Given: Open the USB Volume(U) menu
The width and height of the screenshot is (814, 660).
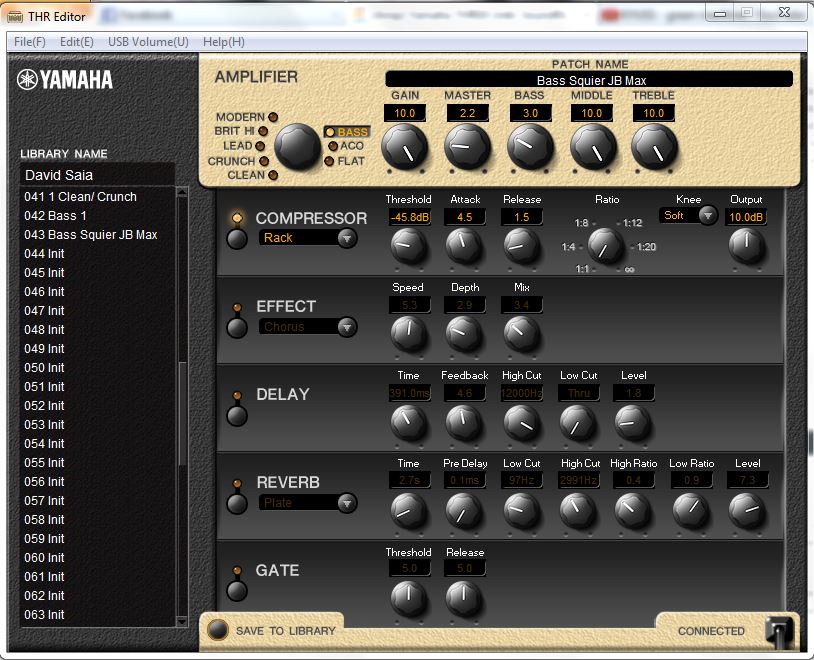Looking at the screenshot, I should click(x=148, y=42).
